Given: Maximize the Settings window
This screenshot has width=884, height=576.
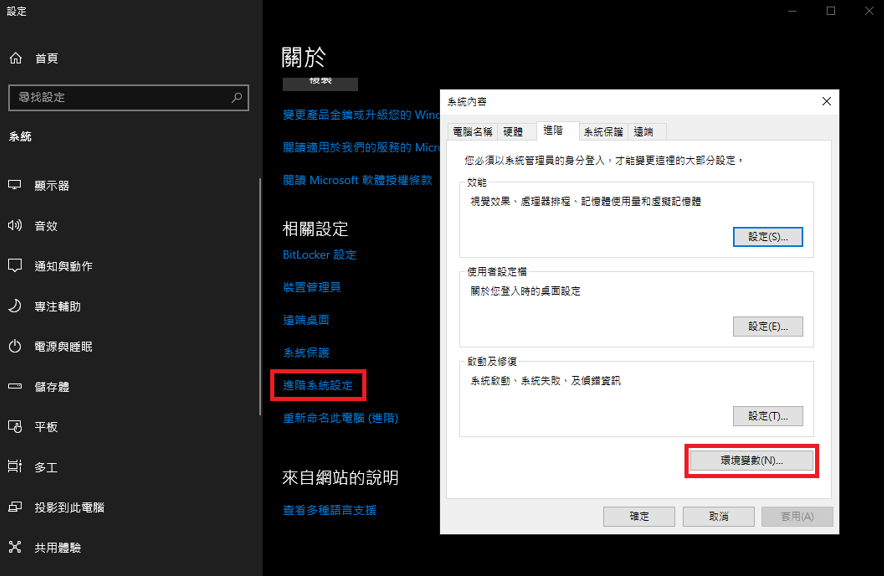Looking at the screenshot, I should tap(830, 11).
